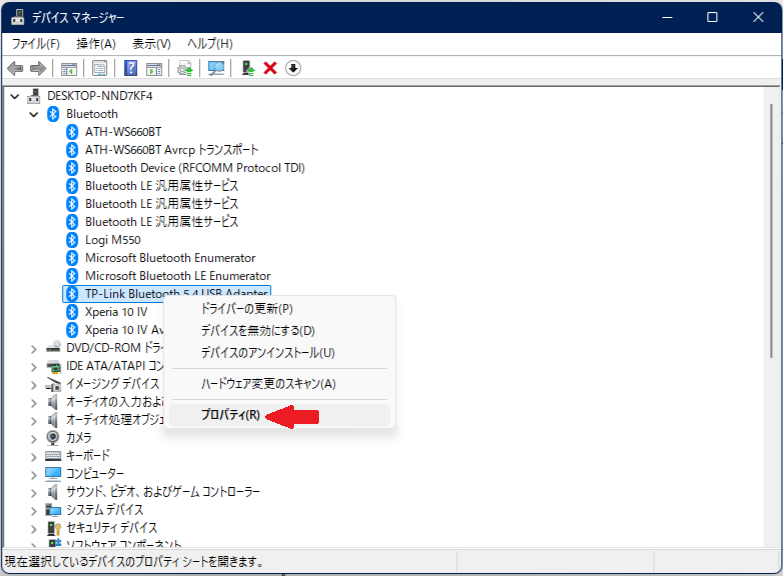Expand the サウンド、ビデオ、およびゲーム コントローラー category
This screenshot has height=576, width=783.
pyautogui.click(x=33, y=493)
